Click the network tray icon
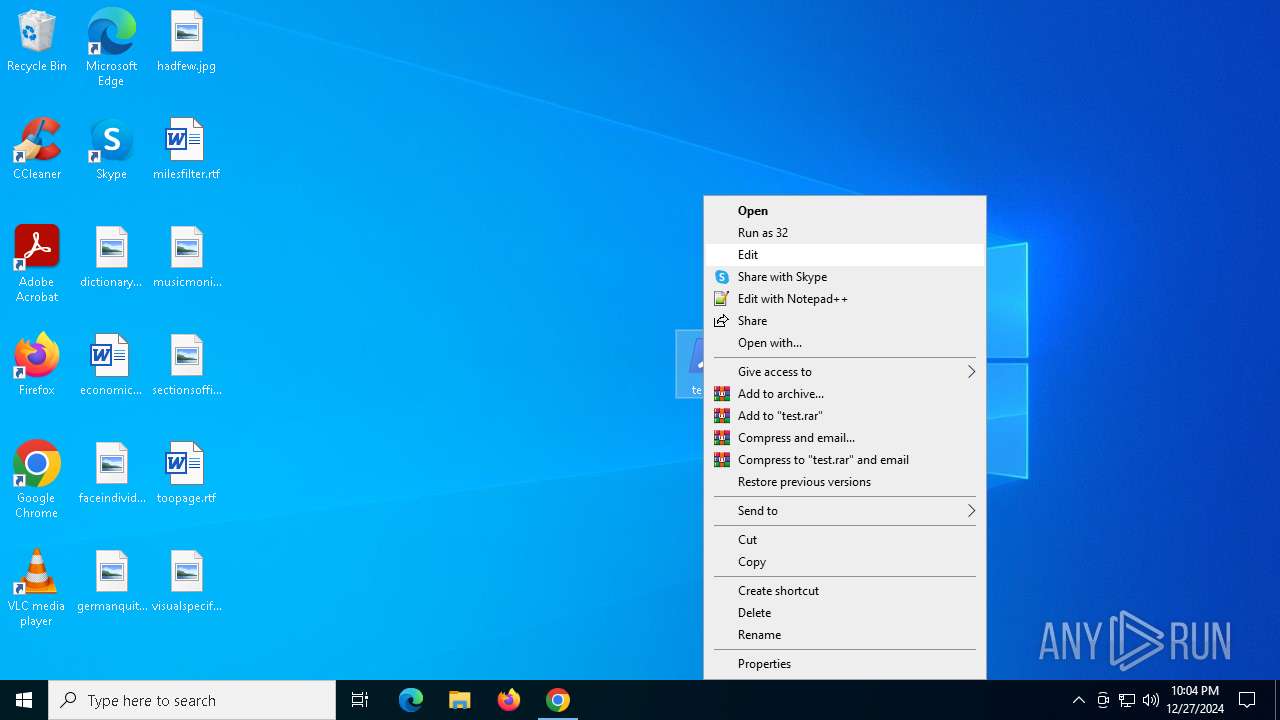The height and width of the screenshot is (720, 1280). tap(1127, 700)
